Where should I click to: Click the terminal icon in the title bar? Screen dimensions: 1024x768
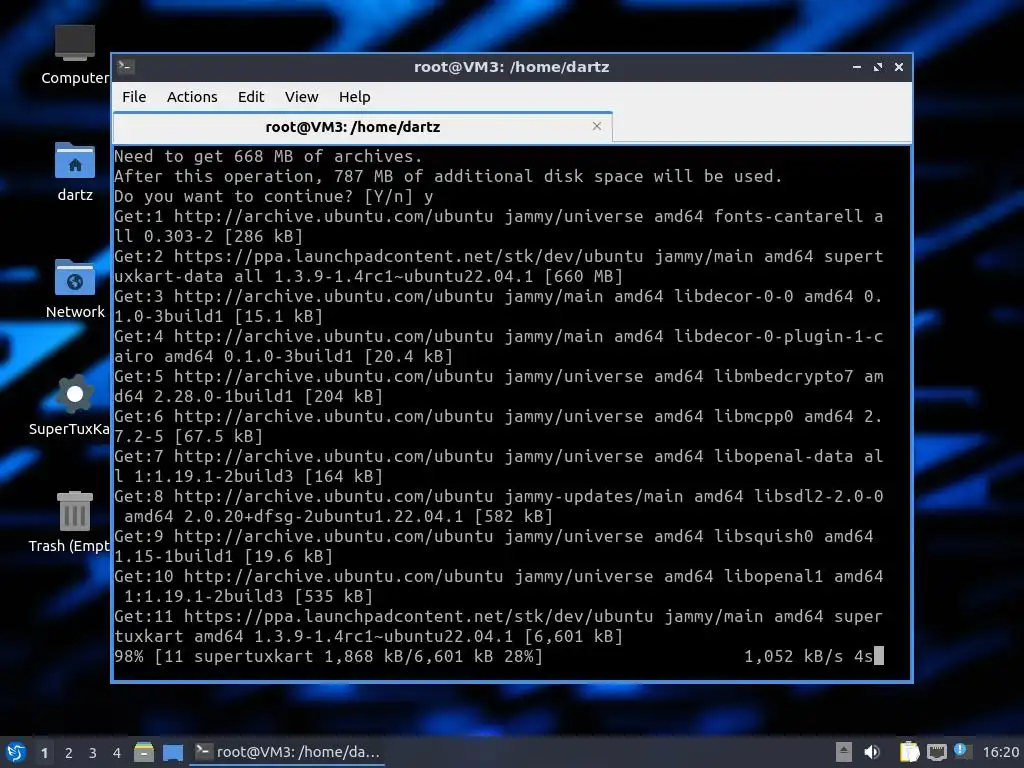pyautogui.click(x=126, y=66)
